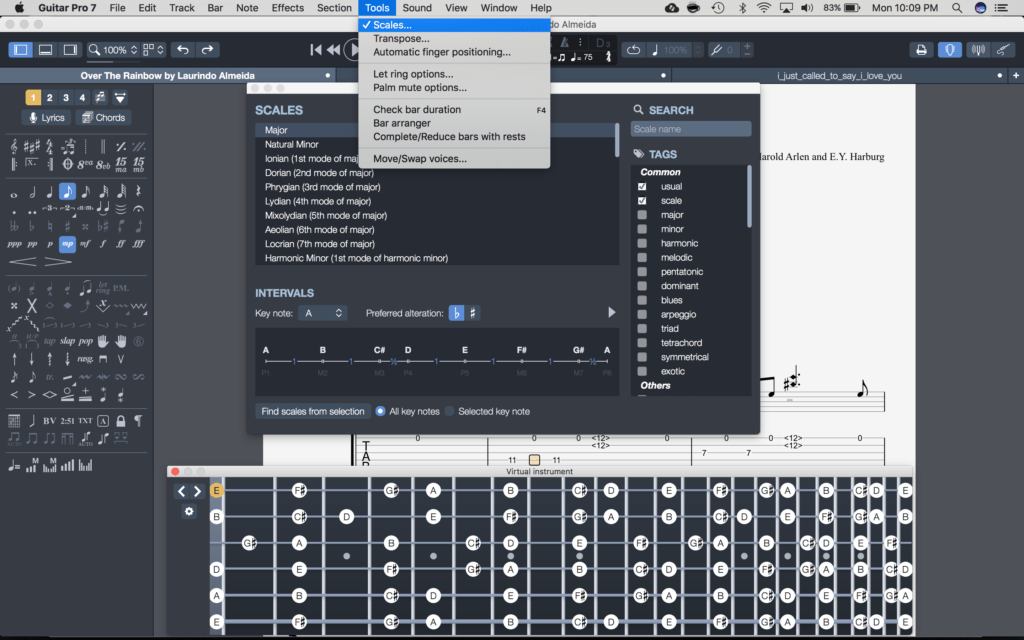Open virtual instrument settings gear
1024x640 pixels.
pyautogui.click(x=189, y=511)
